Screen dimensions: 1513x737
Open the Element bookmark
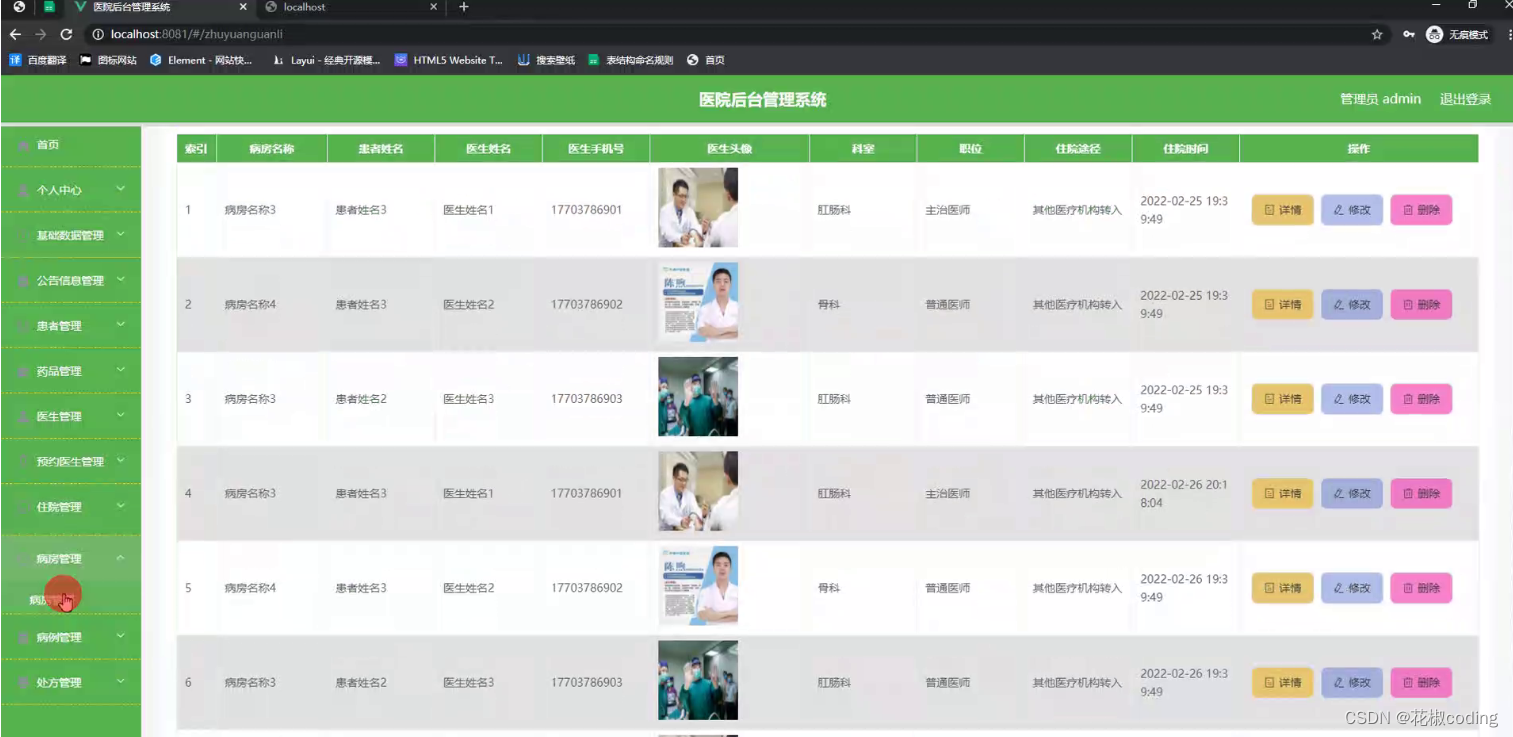pyautogui.click(x=201, y=60)
